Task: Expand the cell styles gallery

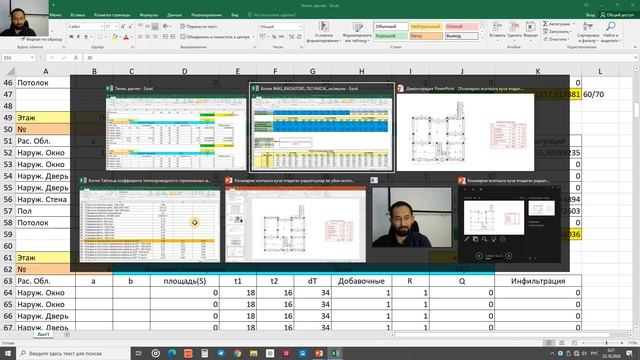Action: pyautogui.click(x=482, y=38)
